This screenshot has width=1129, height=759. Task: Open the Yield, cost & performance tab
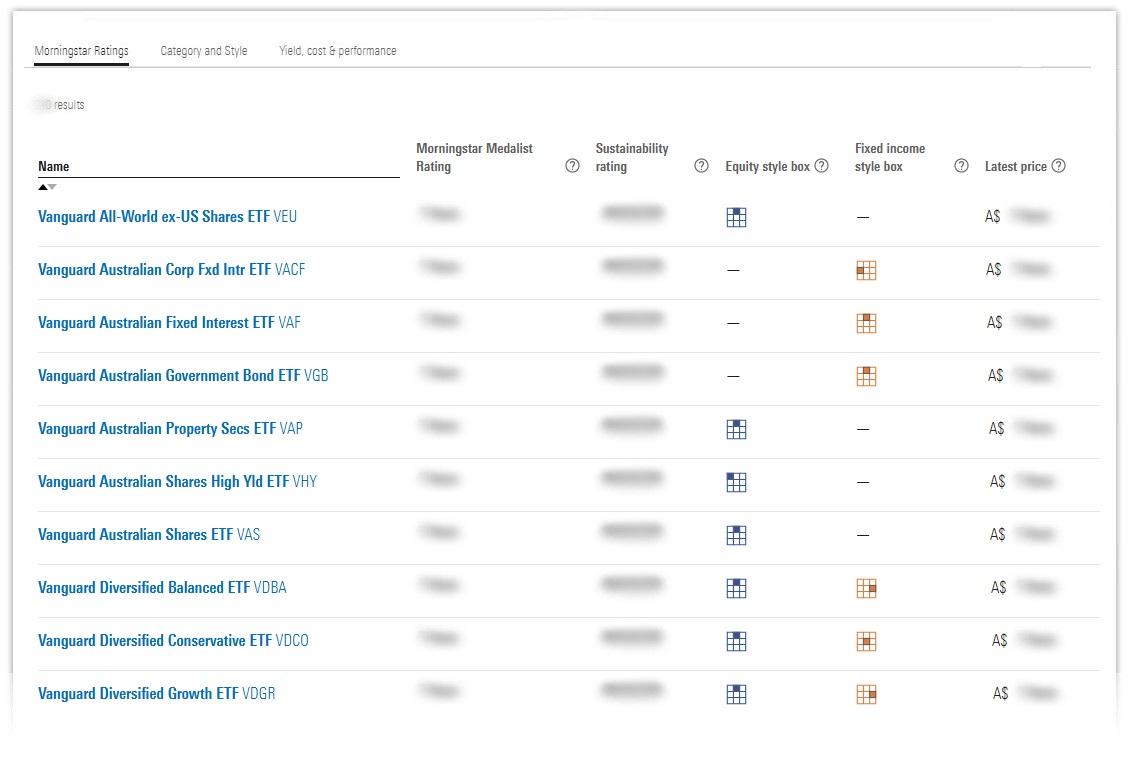338,50
